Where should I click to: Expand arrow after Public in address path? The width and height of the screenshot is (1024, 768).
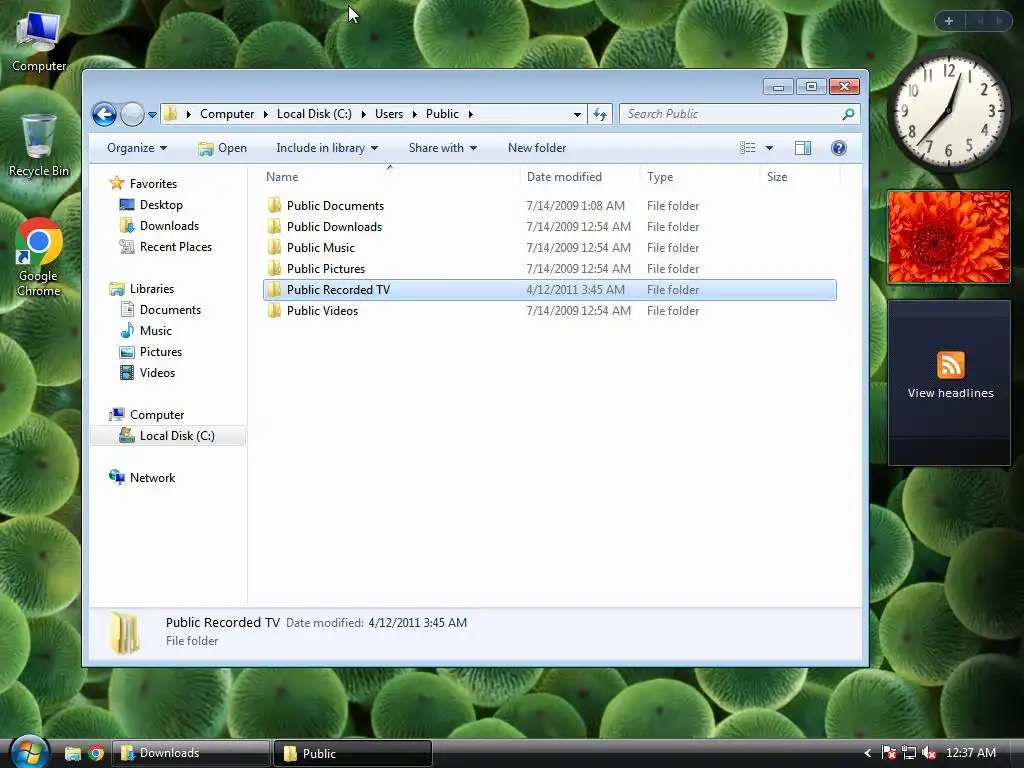click(470, 114)
